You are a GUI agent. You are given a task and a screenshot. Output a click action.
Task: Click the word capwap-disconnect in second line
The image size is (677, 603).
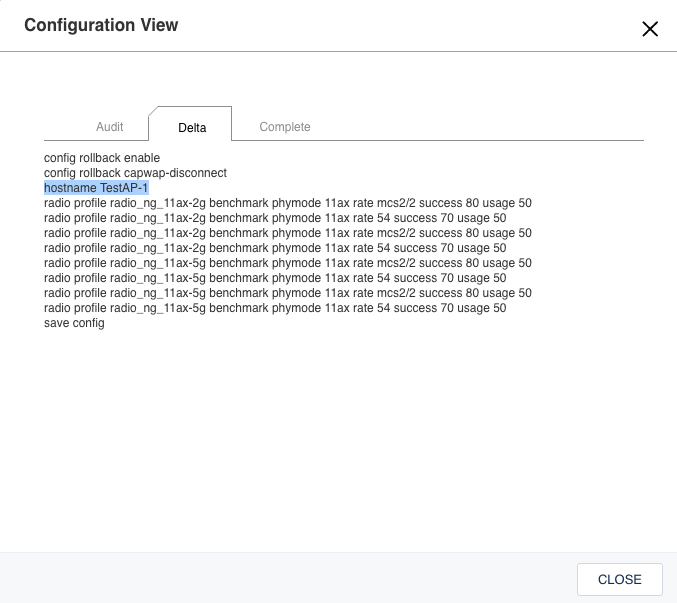point(175,173)
